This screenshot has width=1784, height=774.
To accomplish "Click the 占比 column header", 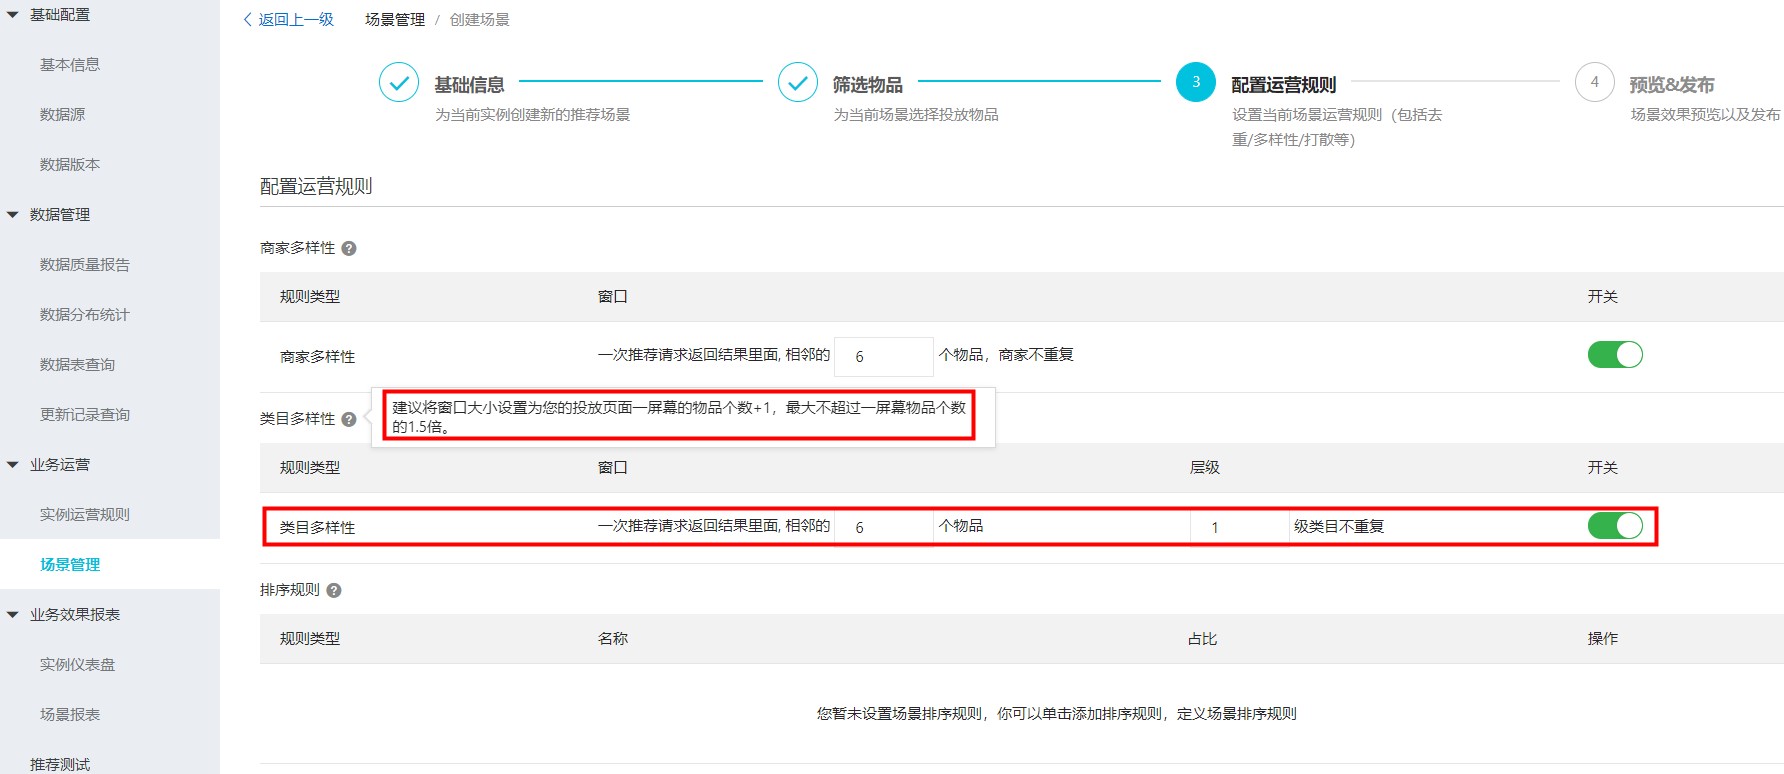I will point(1203,639).
